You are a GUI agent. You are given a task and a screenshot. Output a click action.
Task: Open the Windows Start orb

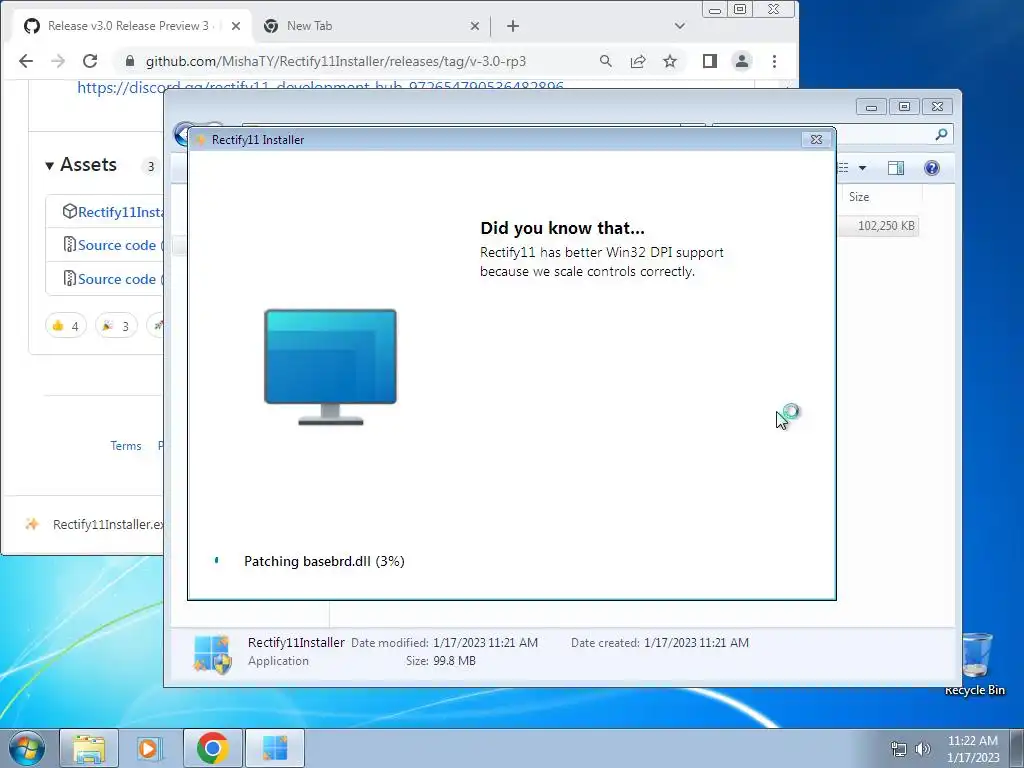pos(27,748)
